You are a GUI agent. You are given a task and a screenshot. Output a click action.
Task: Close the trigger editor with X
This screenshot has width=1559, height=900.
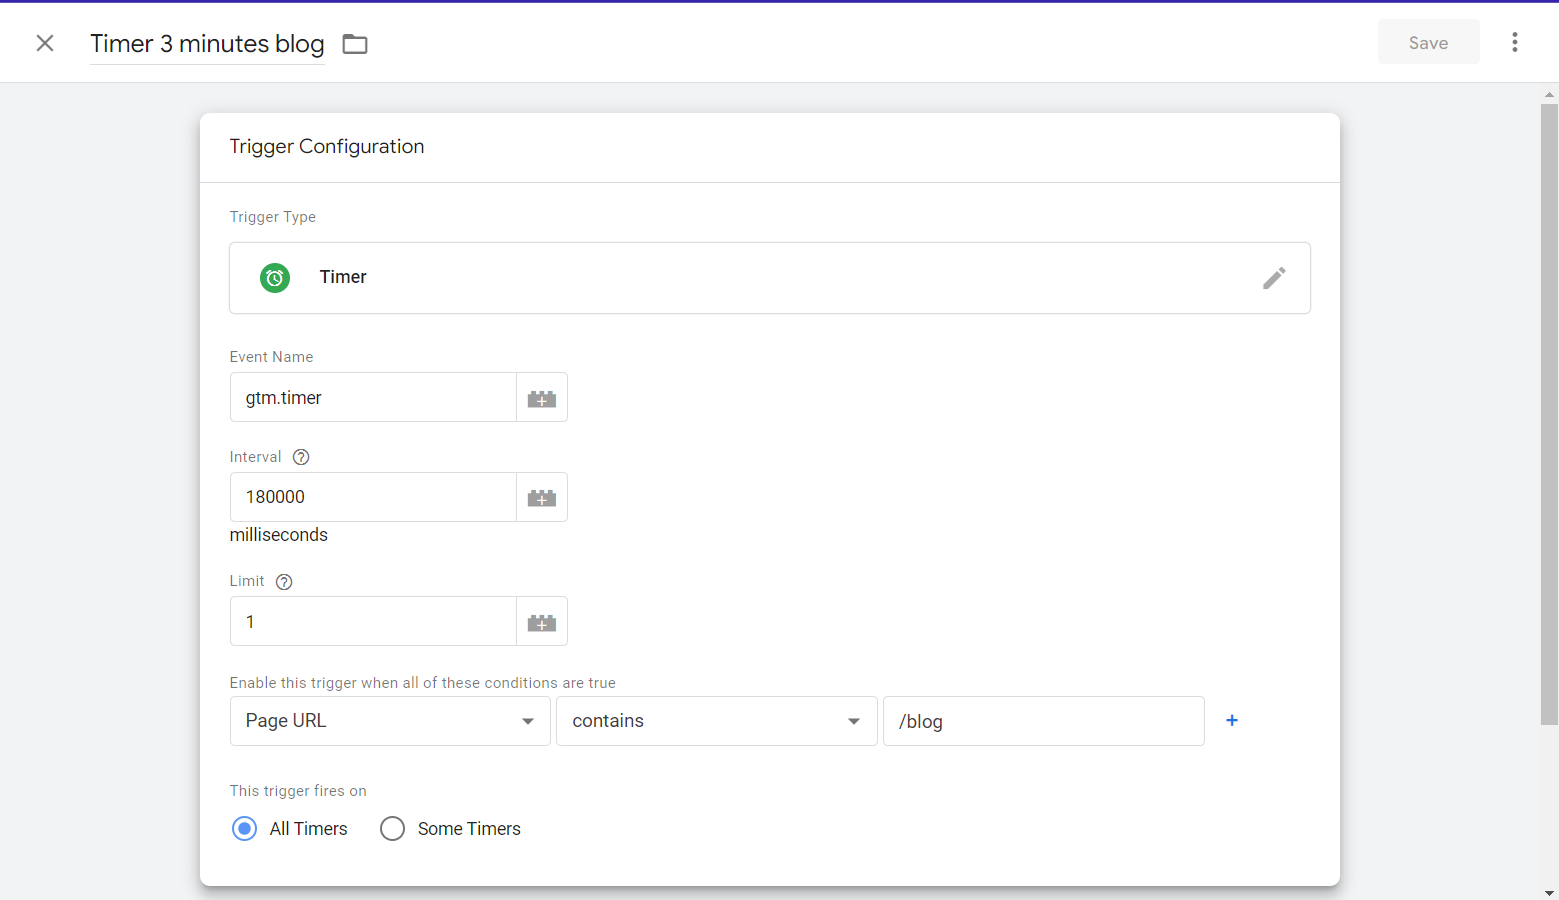pos(45,43)
